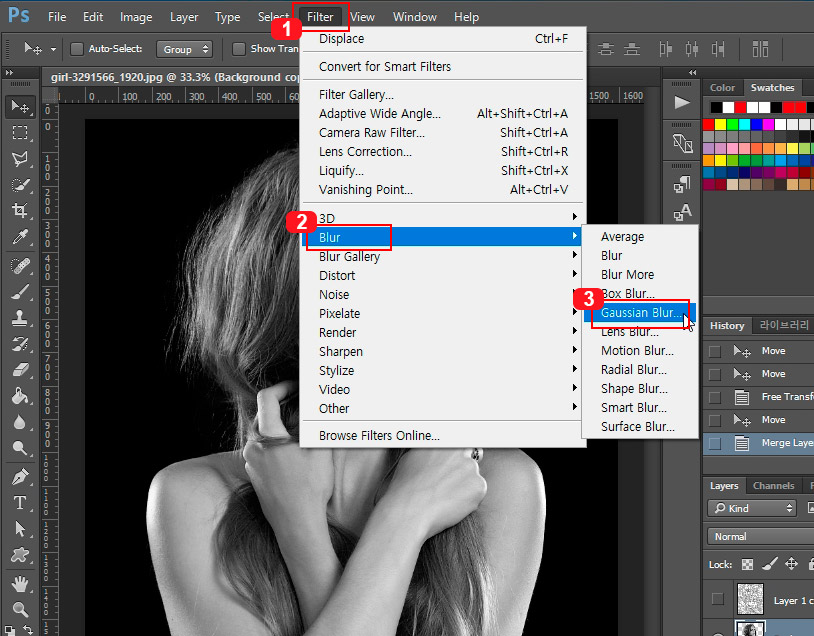This screenshot has height=636, width=814.
Task: Toggle visibility of Layer 1 copy
Action: click(717, 599)
